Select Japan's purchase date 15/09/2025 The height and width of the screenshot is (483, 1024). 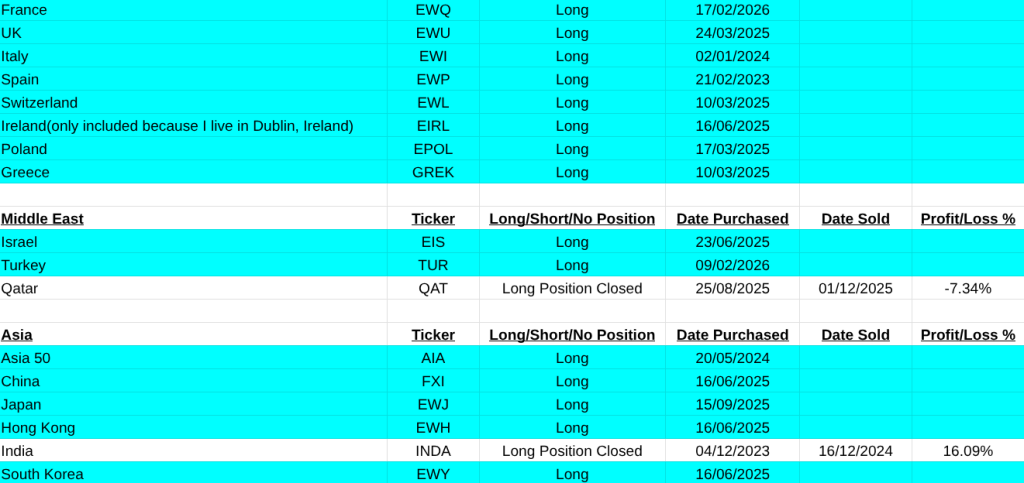pyautogui.click(x=732, y=405)
